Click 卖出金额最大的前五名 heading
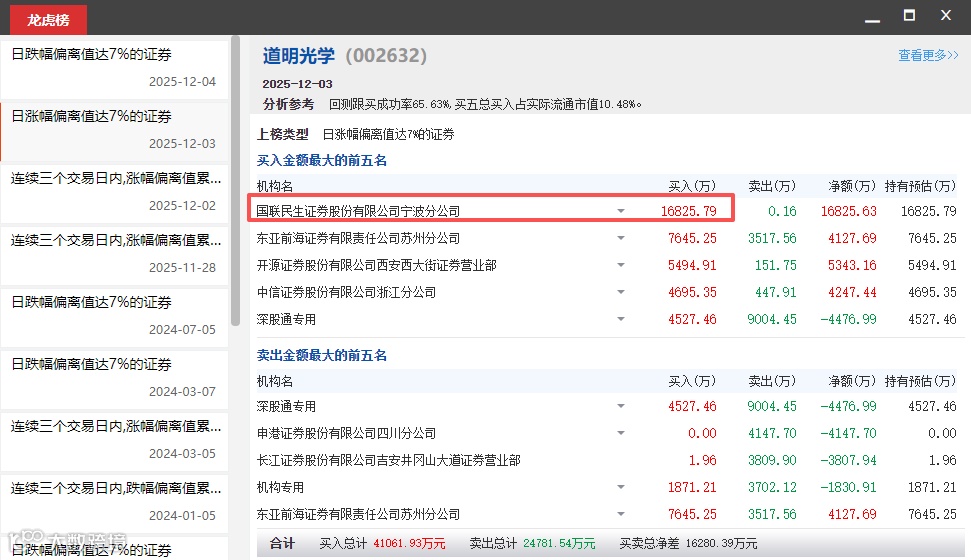 tap(321, 355)
